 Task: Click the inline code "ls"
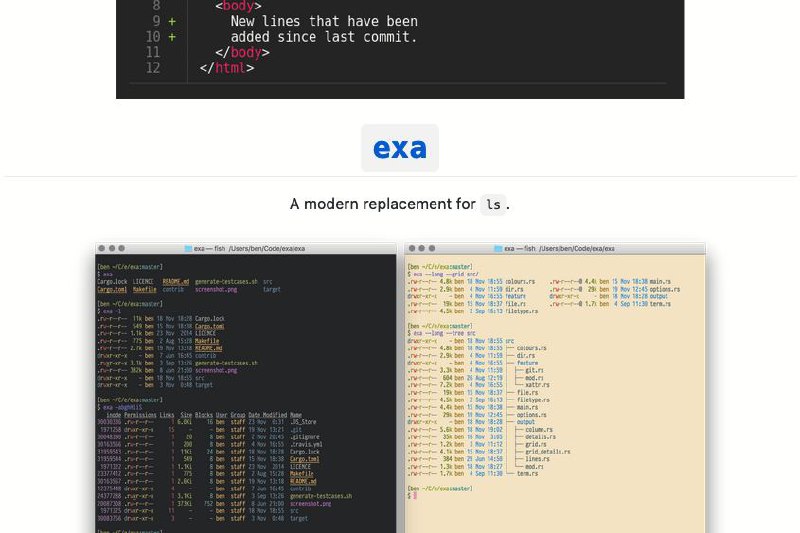493,205
